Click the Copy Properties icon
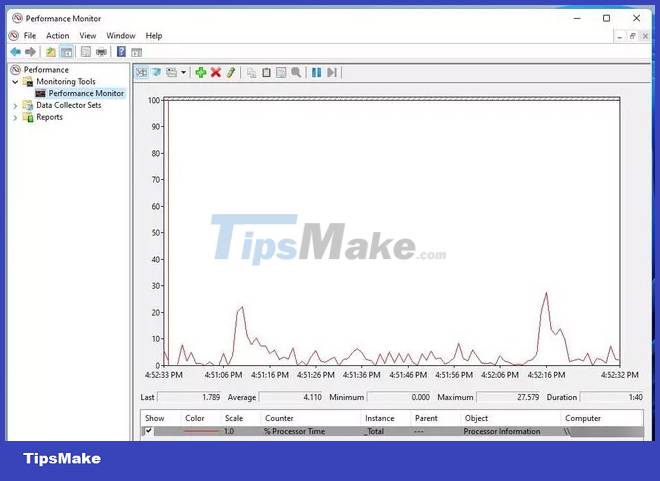This screenshot has width=660, height=481. point(252,73)
